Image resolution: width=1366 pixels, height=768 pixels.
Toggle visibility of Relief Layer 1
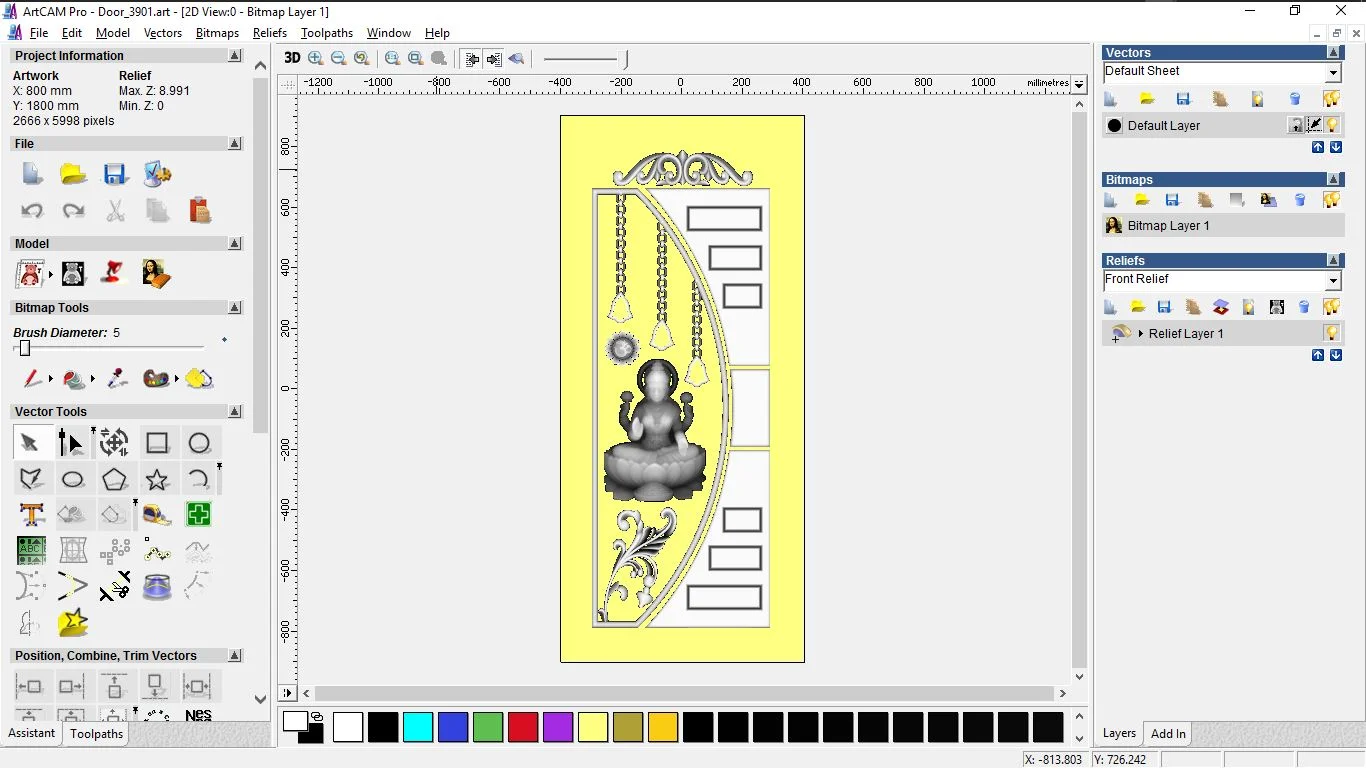click(1331, 333)
